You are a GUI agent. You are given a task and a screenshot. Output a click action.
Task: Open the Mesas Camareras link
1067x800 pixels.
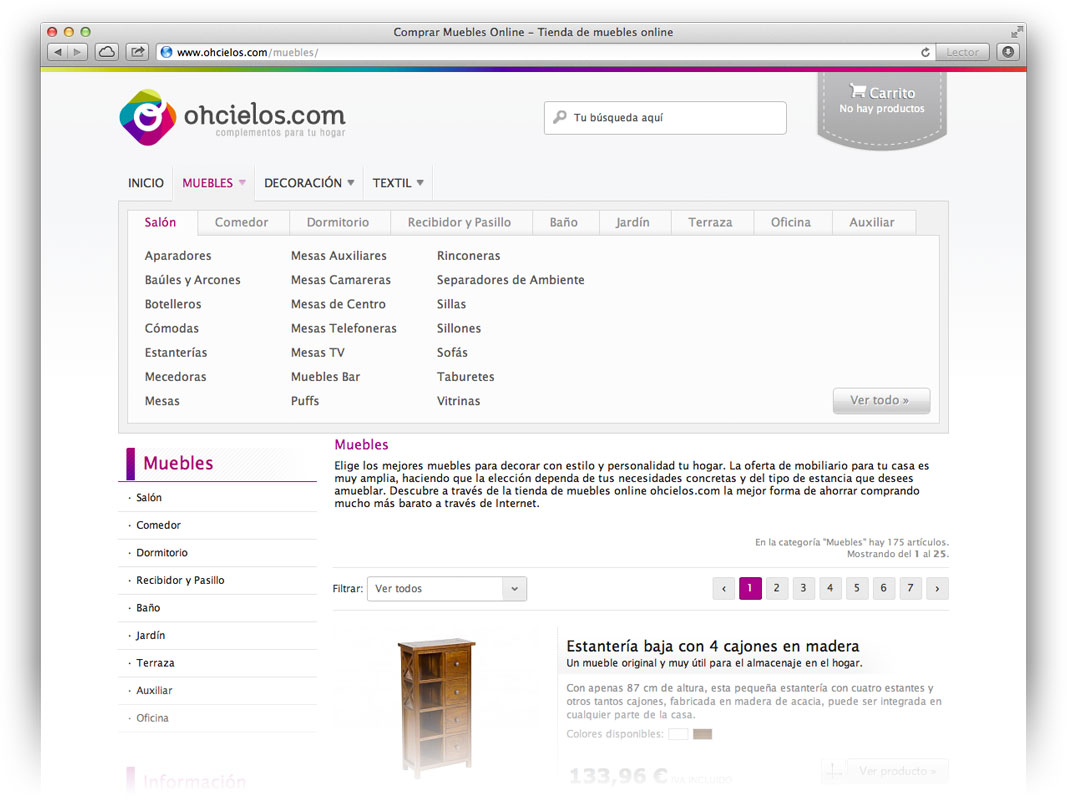point(341,280)
